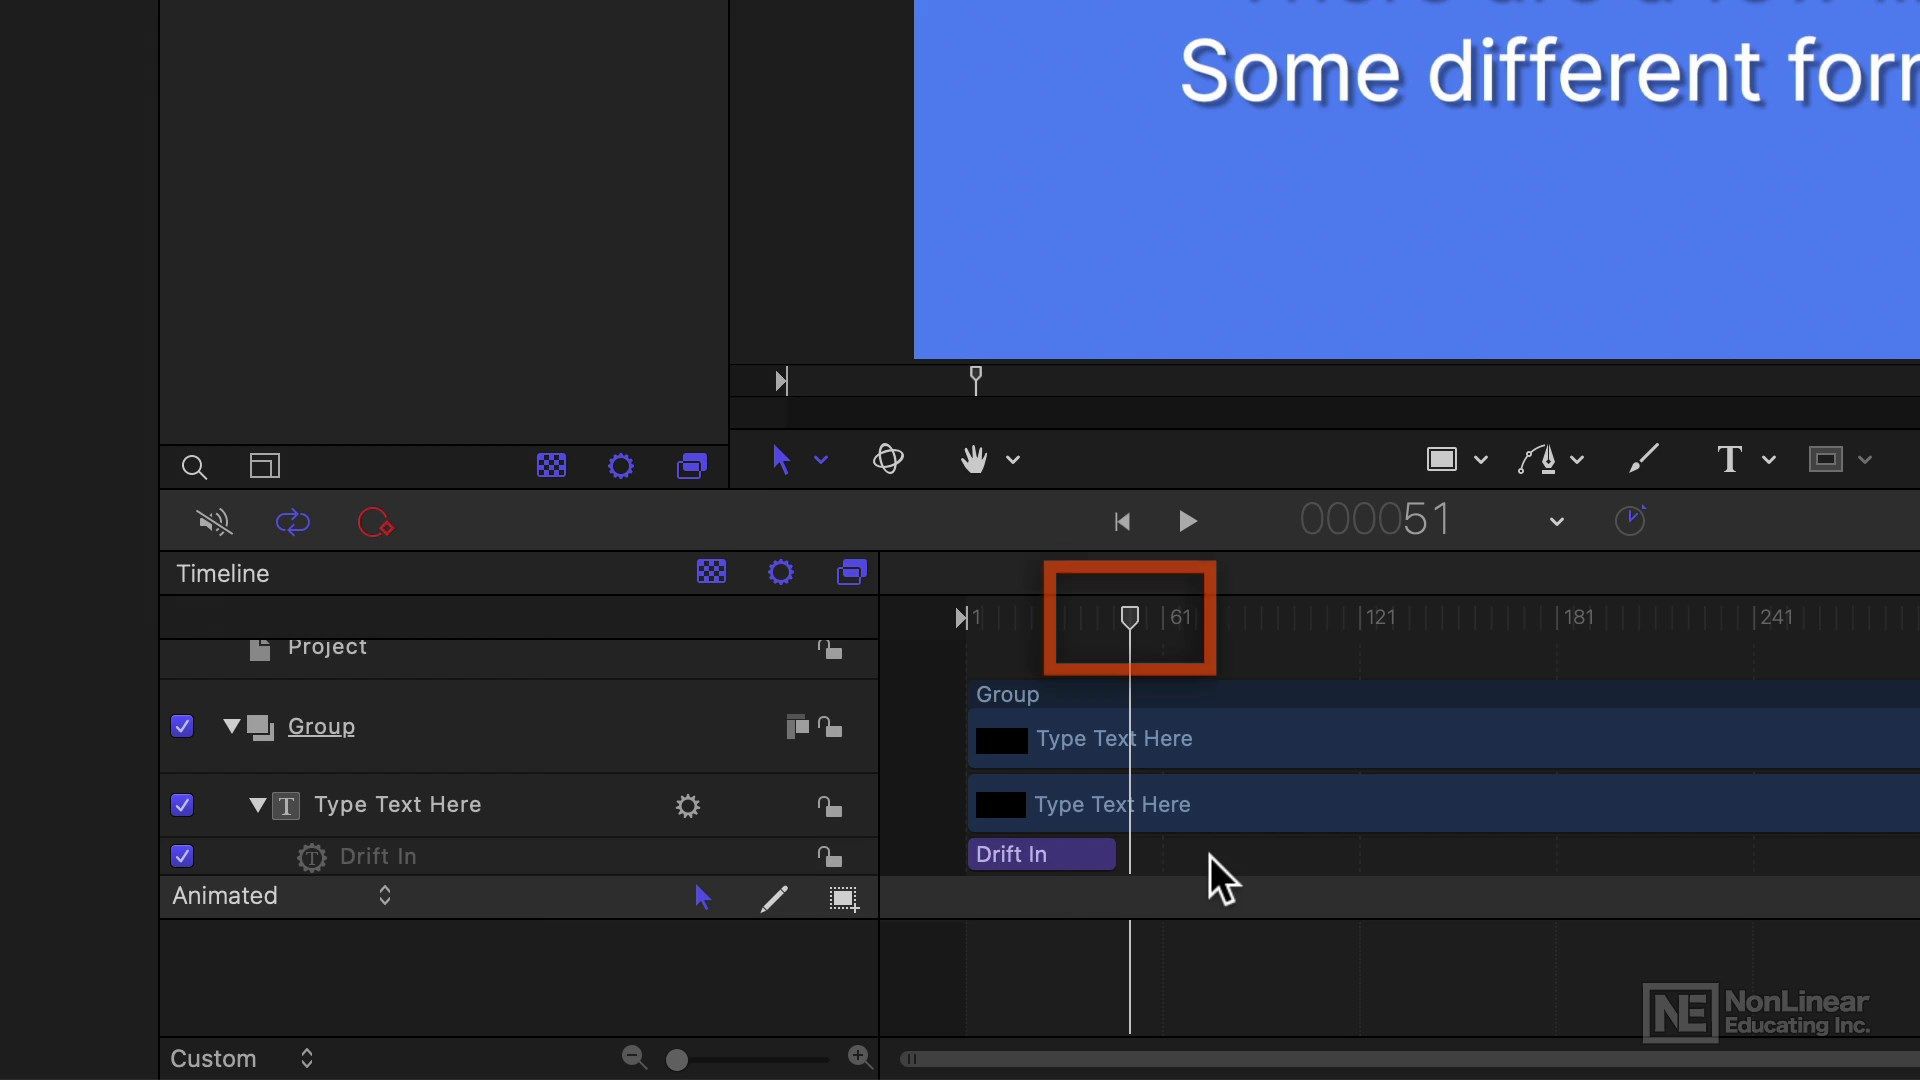Toggle the Record animation button
Screen dimensions: 1920x1080
coord(376,522)
